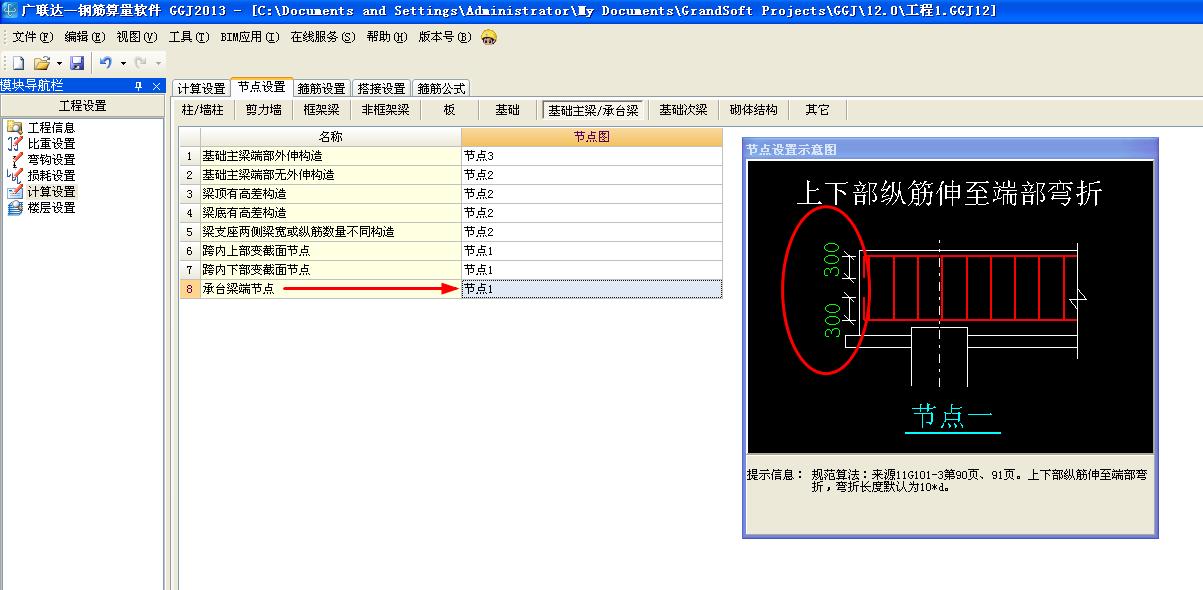Switch to the 箍筋公式 tab

[441, 89]
